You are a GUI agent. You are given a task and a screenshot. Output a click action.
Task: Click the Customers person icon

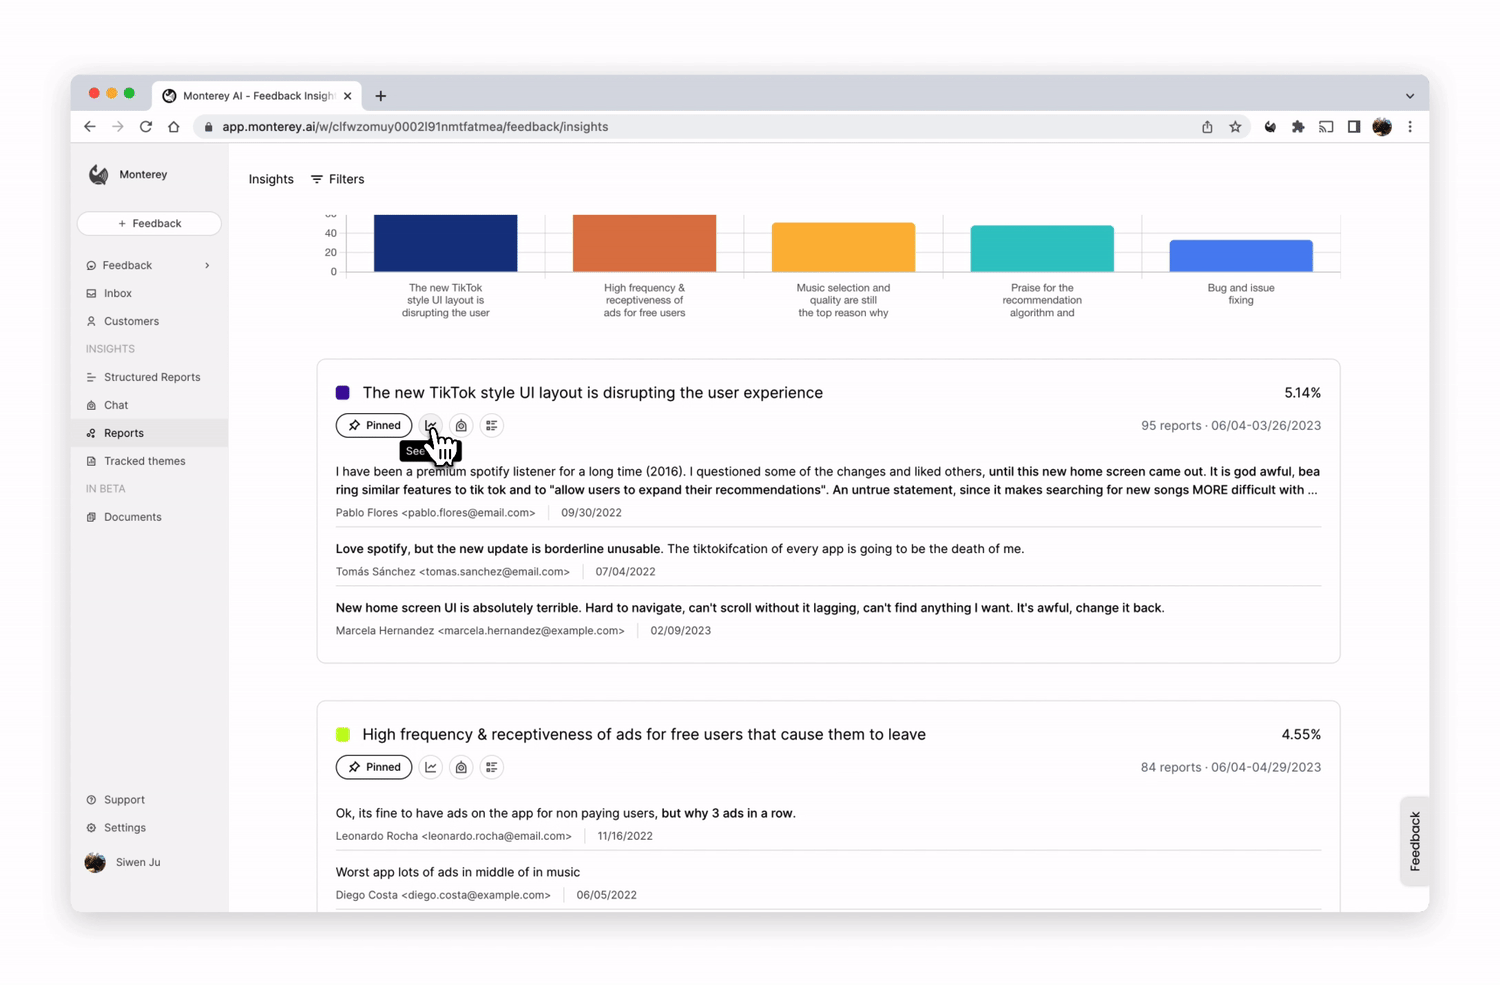pos(91,321)
